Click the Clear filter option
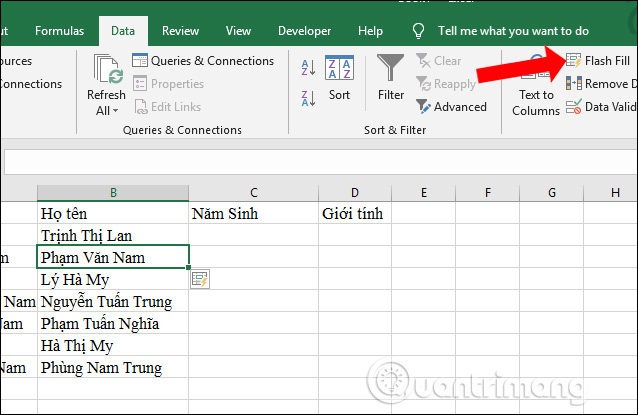The width and height of the screenshot is (638, 415). click(439, 61)
